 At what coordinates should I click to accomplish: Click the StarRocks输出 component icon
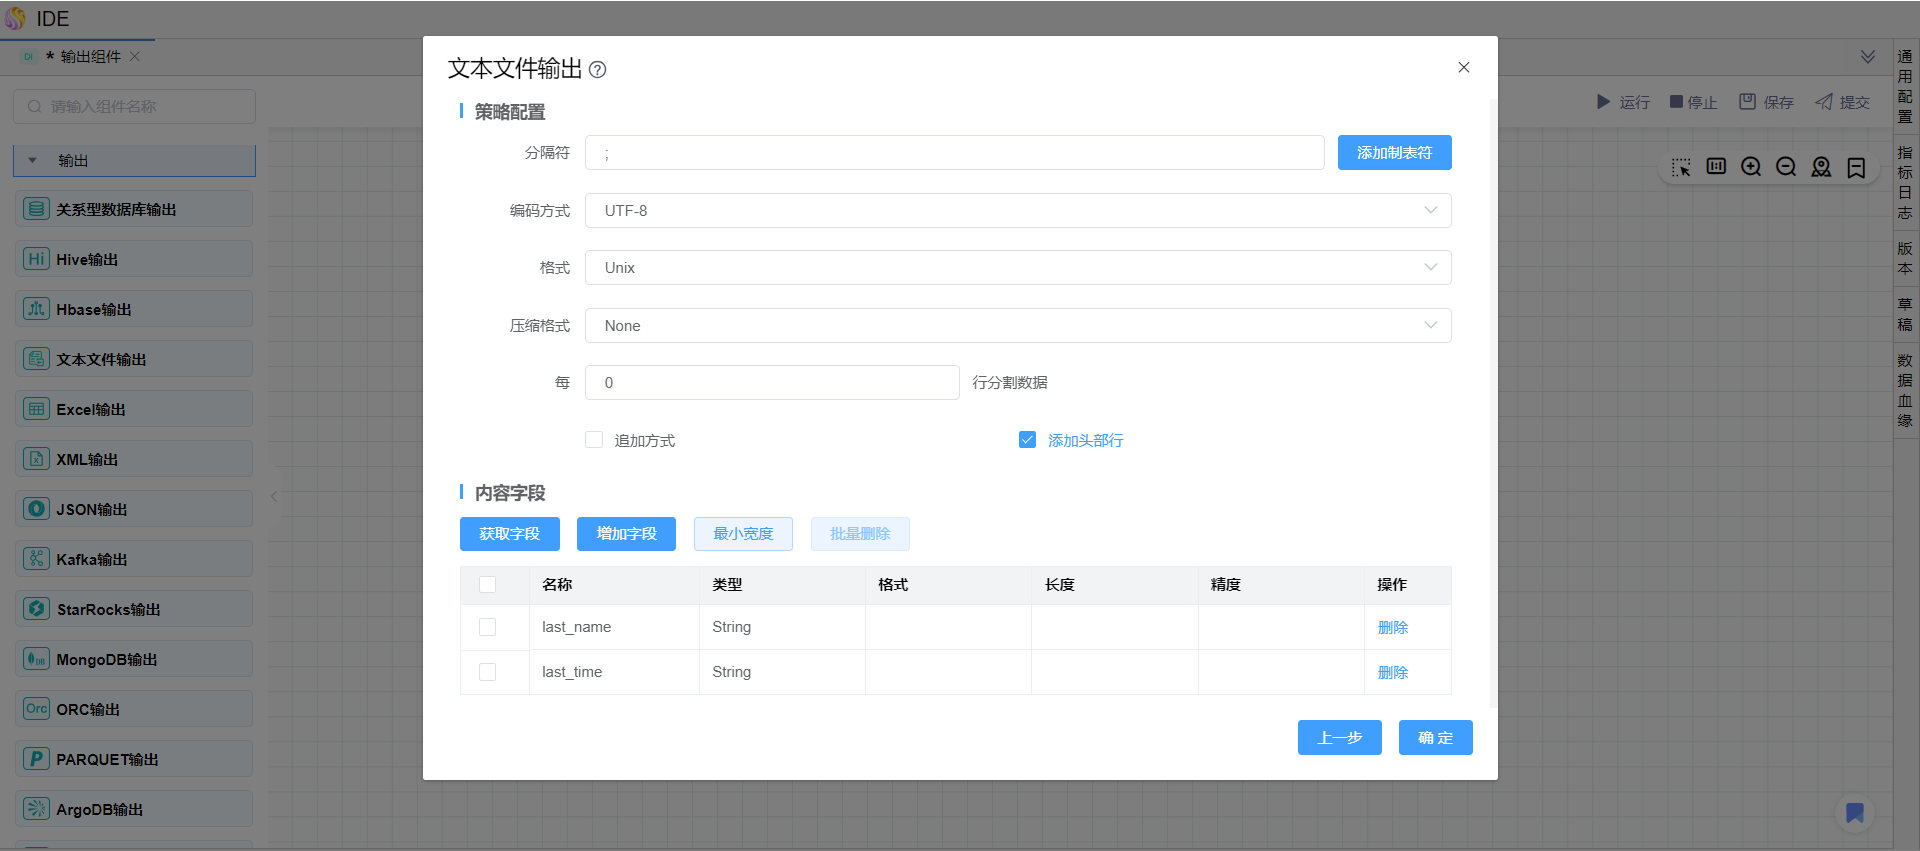click(36, 609)
